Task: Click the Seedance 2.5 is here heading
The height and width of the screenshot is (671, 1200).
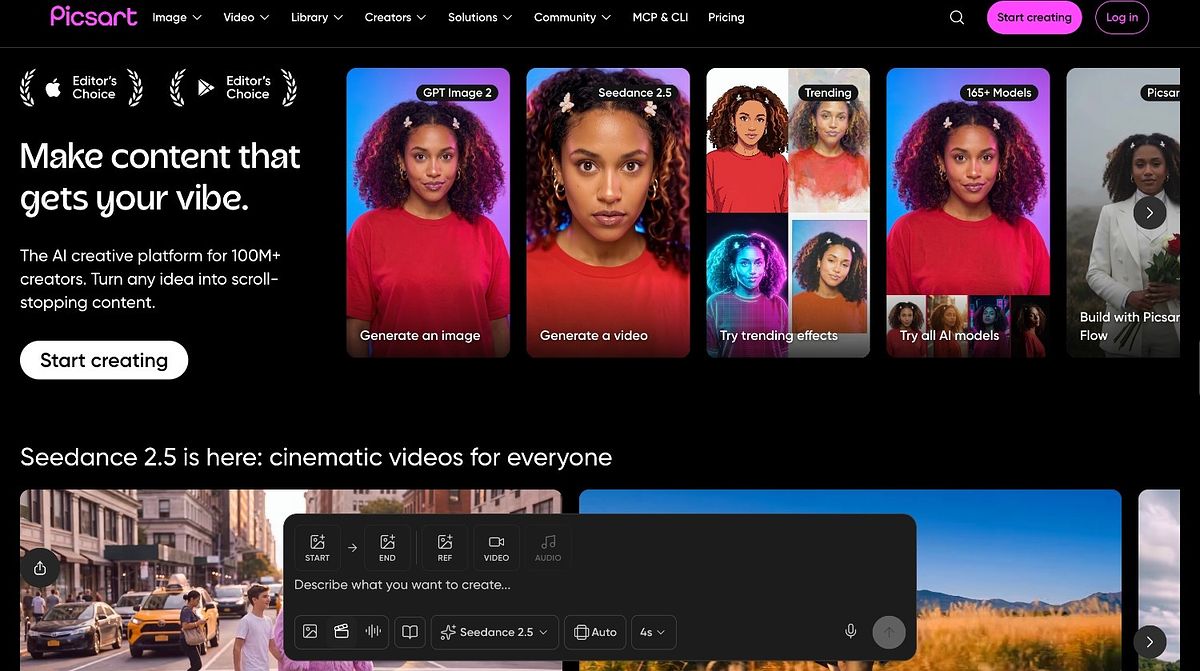Action: pos(316,457)
